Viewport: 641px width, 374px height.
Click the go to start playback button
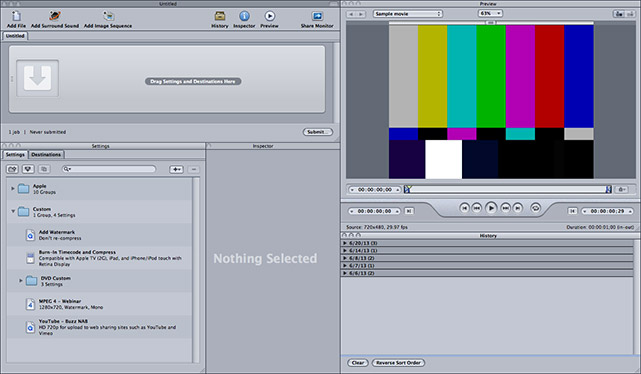pyautogui.click(x=464, y=208)
